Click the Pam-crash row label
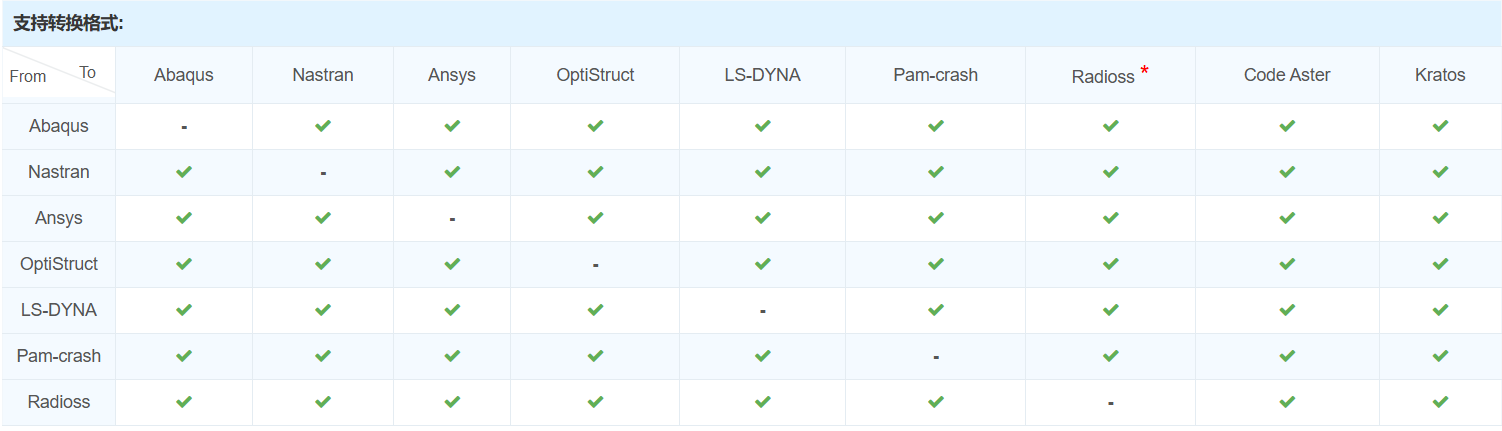1502x431 pixels. [x=59, y=356]
